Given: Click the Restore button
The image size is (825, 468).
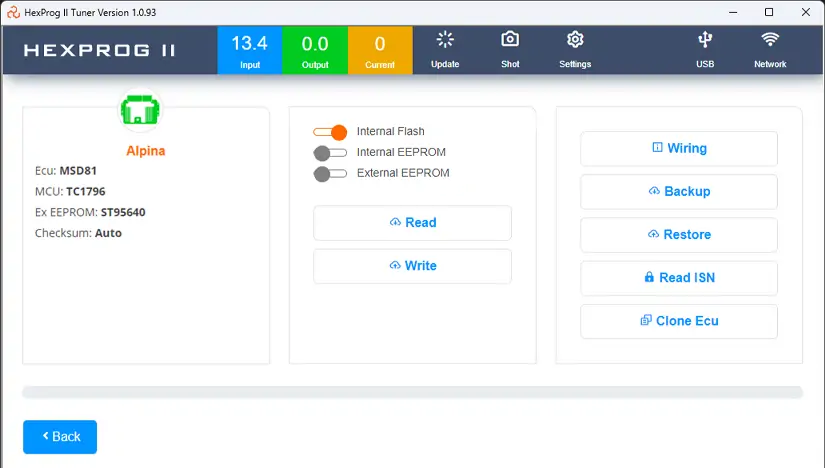Looking at the screenshot, I should 679,235.
